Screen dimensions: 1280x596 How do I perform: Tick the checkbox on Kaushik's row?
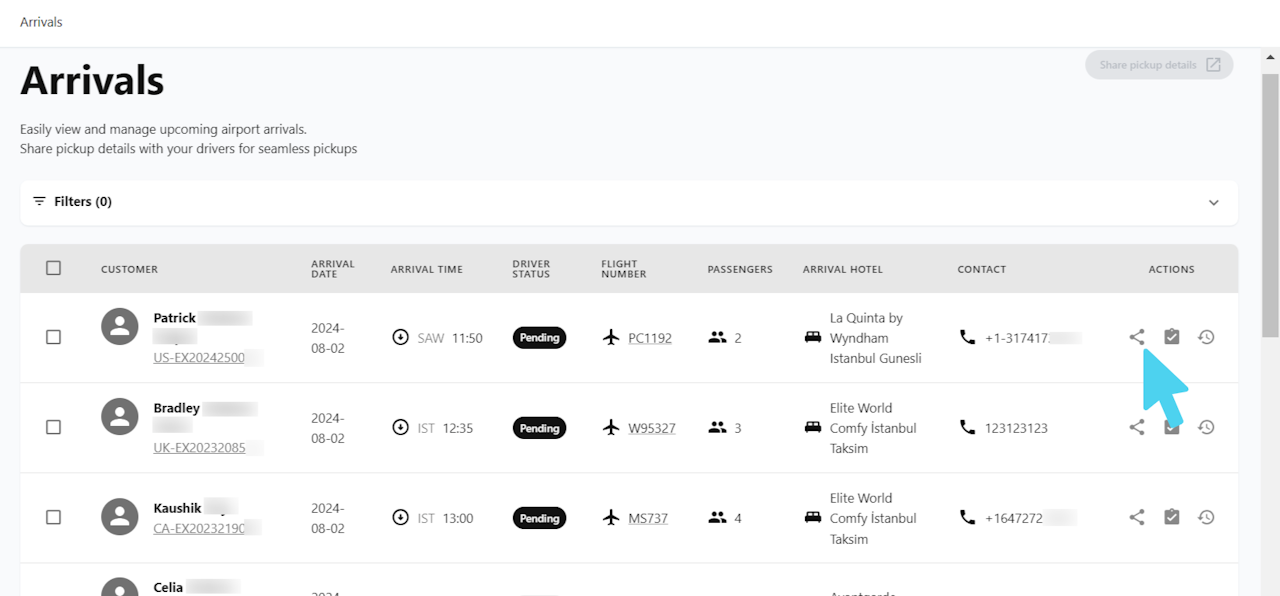54,517
